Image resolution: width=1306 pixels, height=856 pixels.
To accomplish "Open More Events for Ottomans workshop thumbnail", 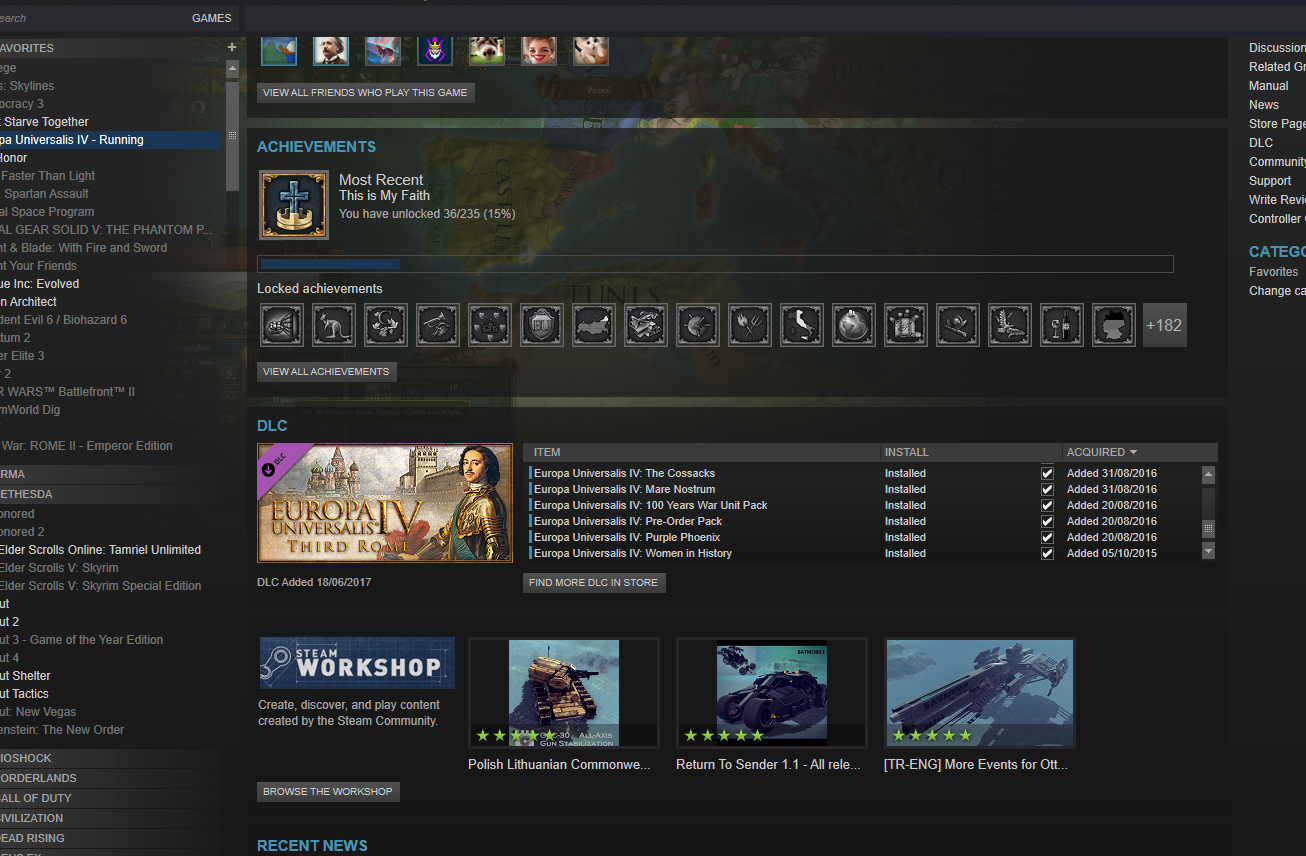I will (x=980, y=693).
